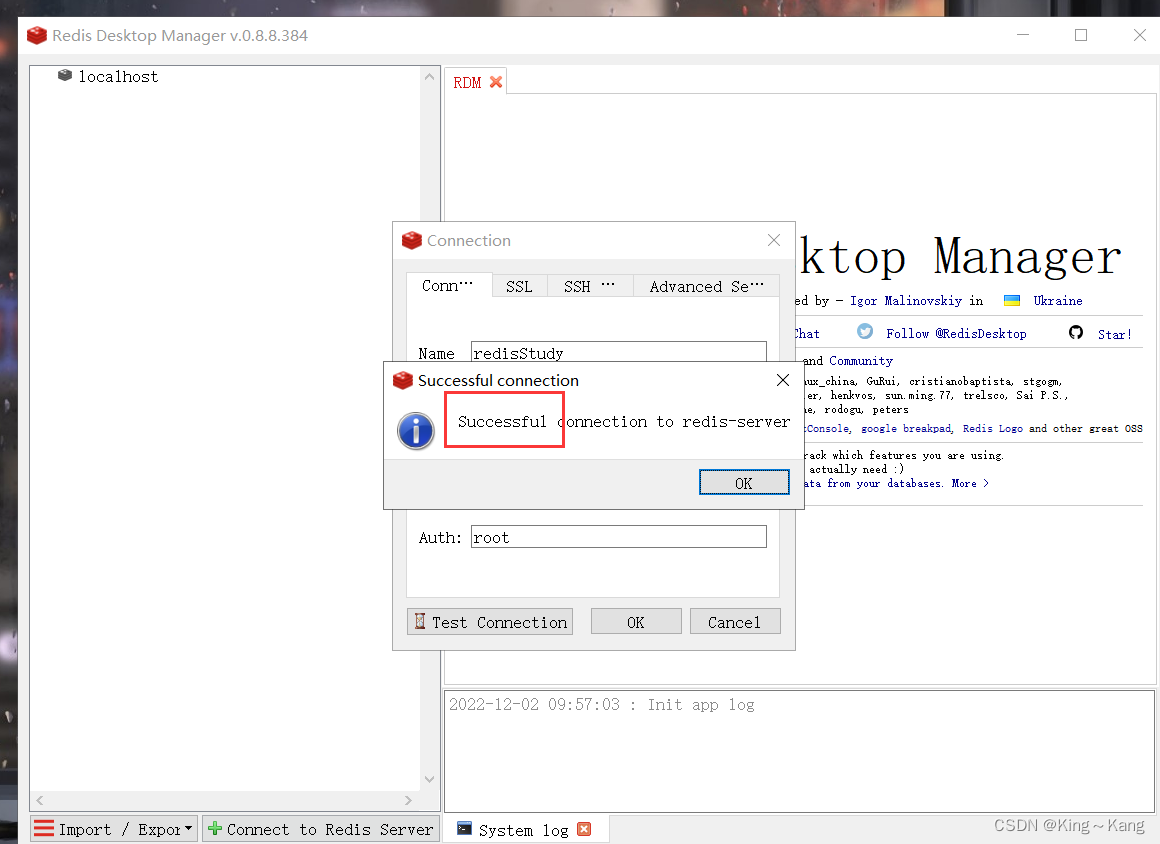Select the Conn... tab in Connection dialog
The image size is (1160, 844).
[x=448, y=286]
